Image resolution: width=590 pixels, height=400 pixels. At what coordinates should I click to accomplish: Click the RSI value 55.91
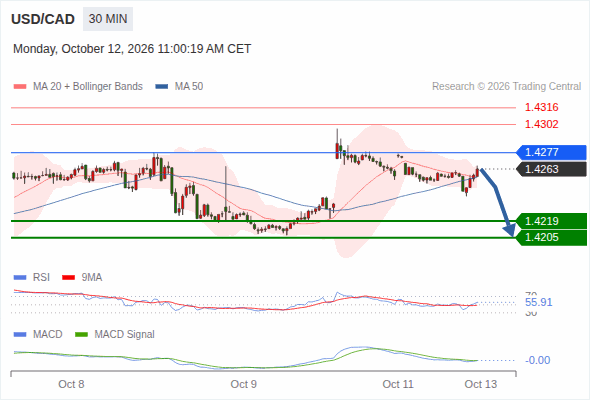click(x=538, y=302)
